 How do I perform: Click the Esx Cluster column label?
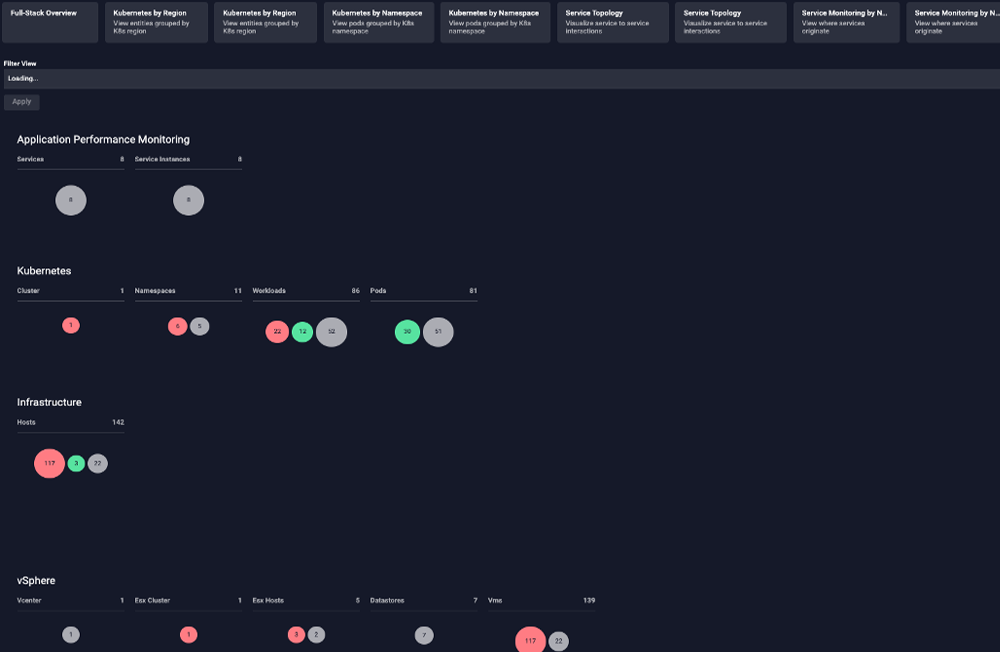pyautogui.click(x=152, y=601)
